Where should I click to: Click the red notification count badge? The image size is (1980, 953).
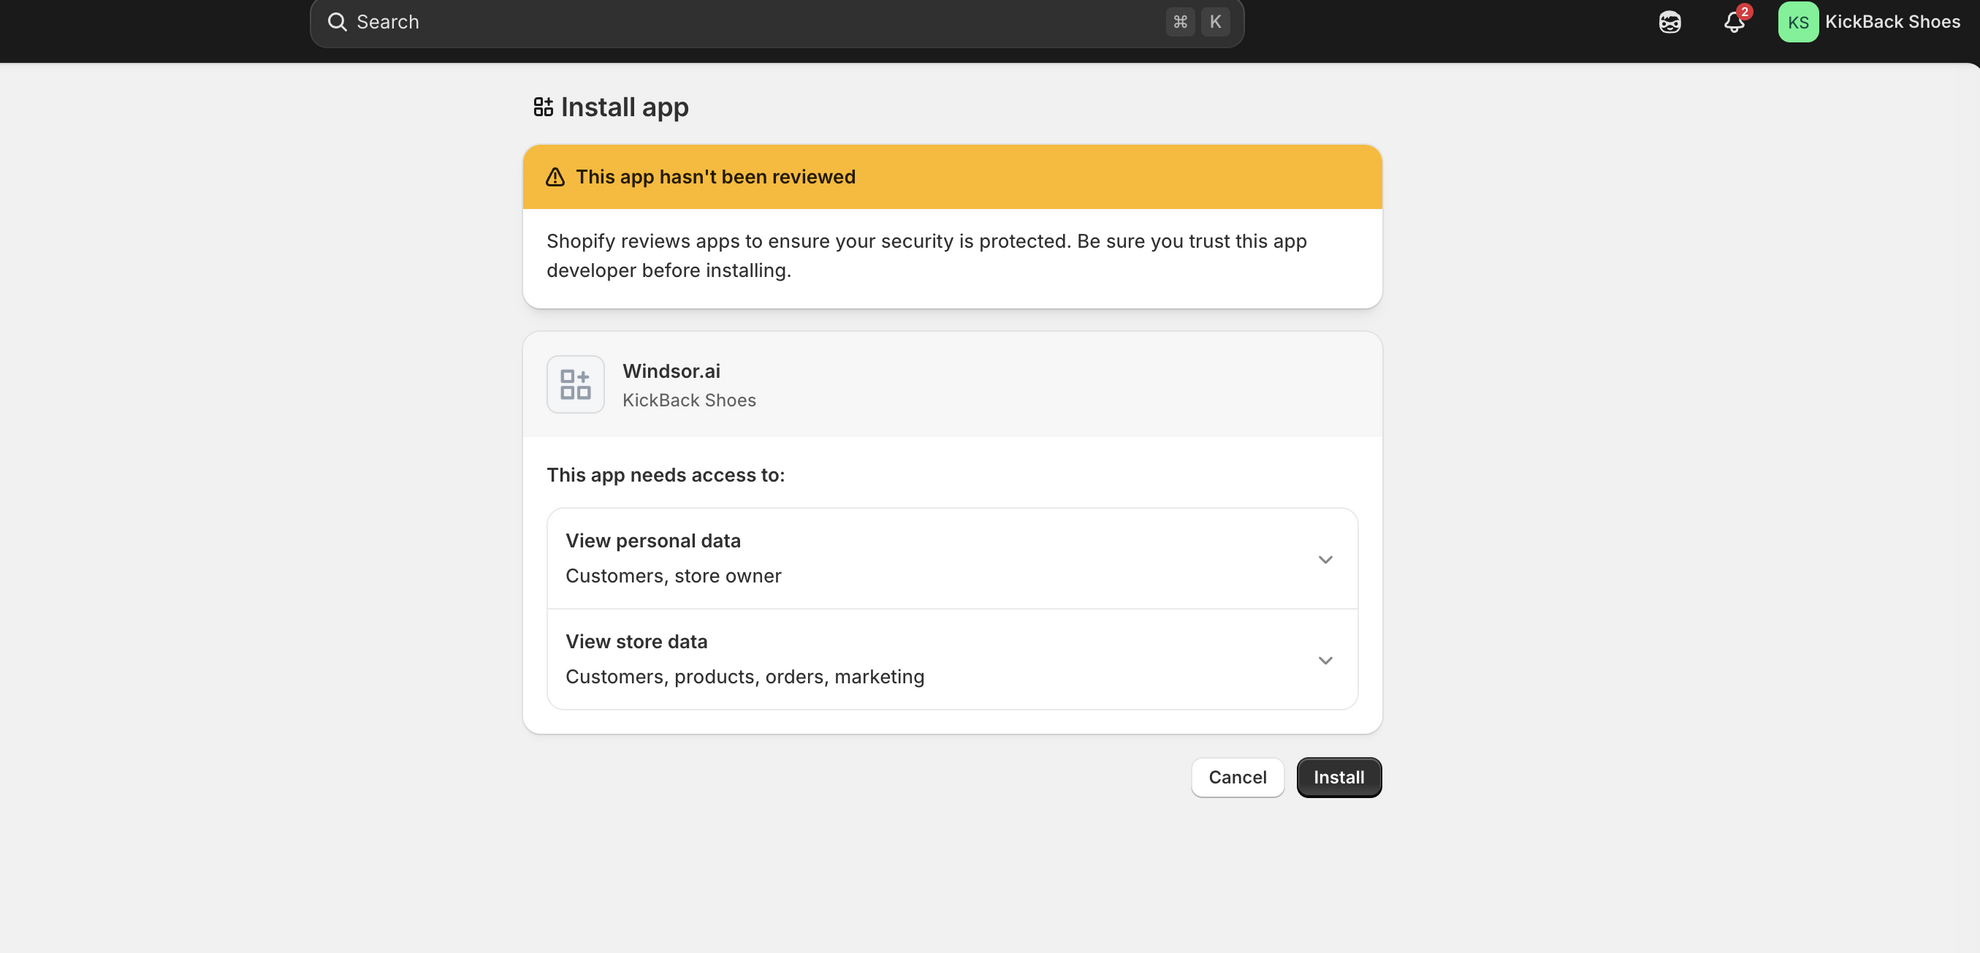[1745, 12]
